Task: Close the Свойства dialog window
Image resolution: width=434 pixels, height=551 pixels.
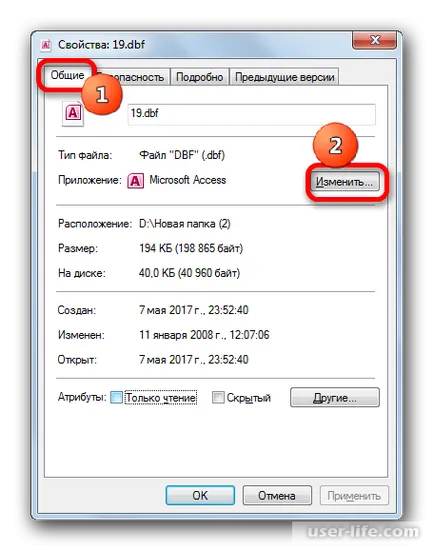Action: (375, 40)
